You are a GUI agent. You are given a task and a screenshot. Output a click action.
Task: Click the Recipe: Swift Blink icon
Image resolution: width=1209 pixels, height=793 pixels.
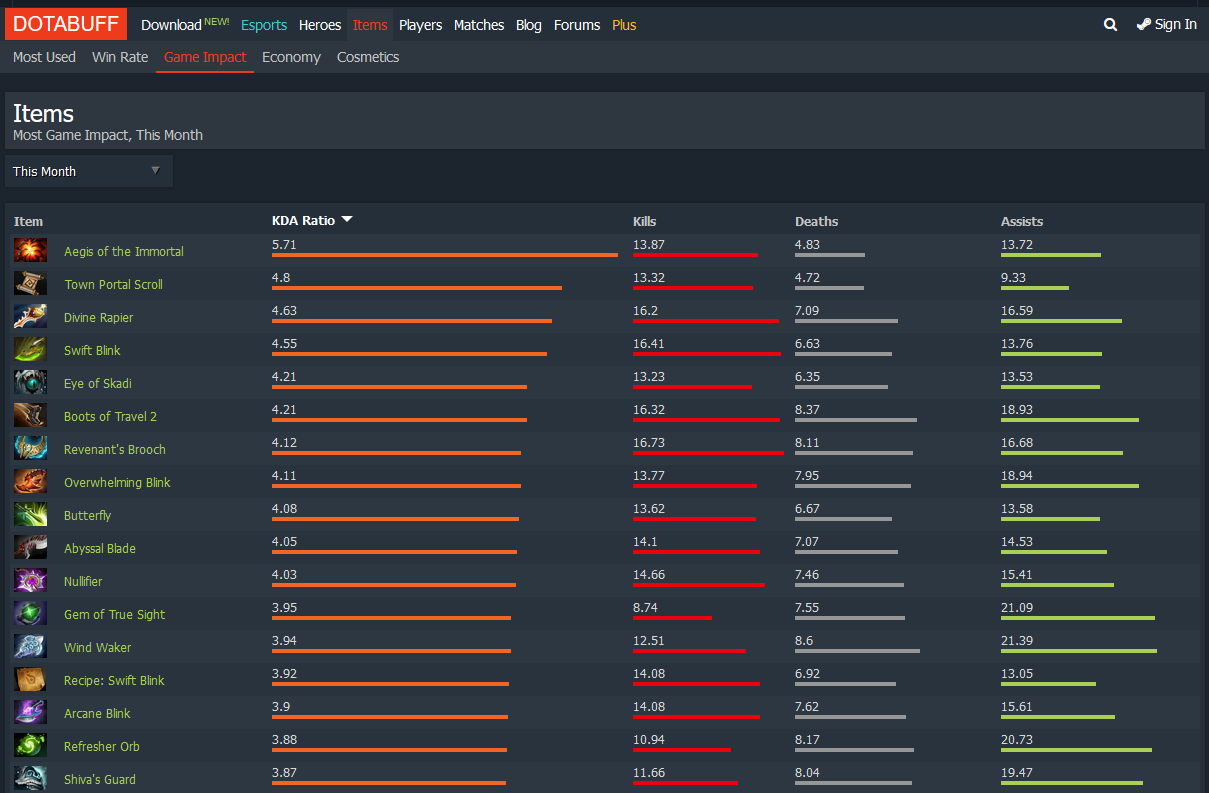pyautogui.click(x=30, y=680)
